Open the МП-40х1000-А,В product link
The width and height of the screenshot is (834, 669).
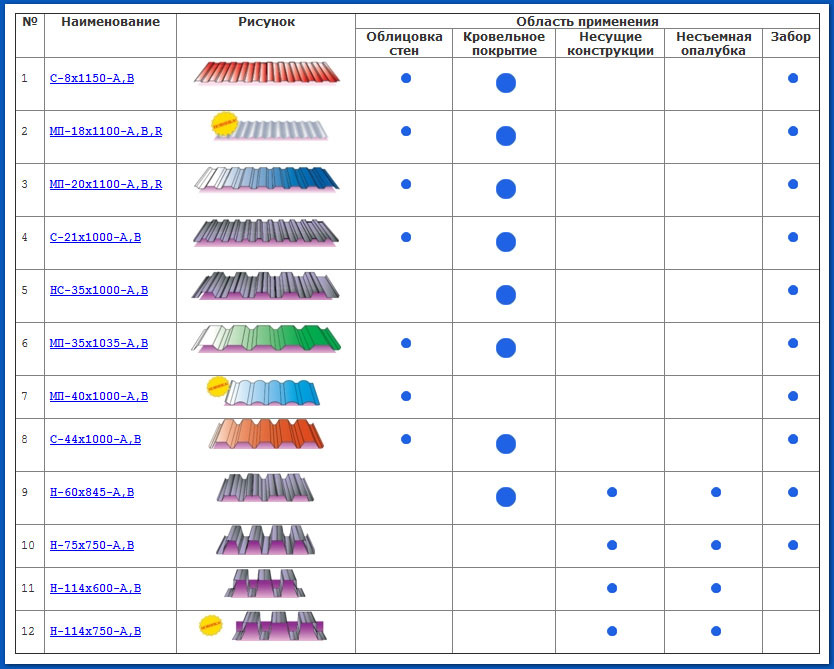(99, 396)
